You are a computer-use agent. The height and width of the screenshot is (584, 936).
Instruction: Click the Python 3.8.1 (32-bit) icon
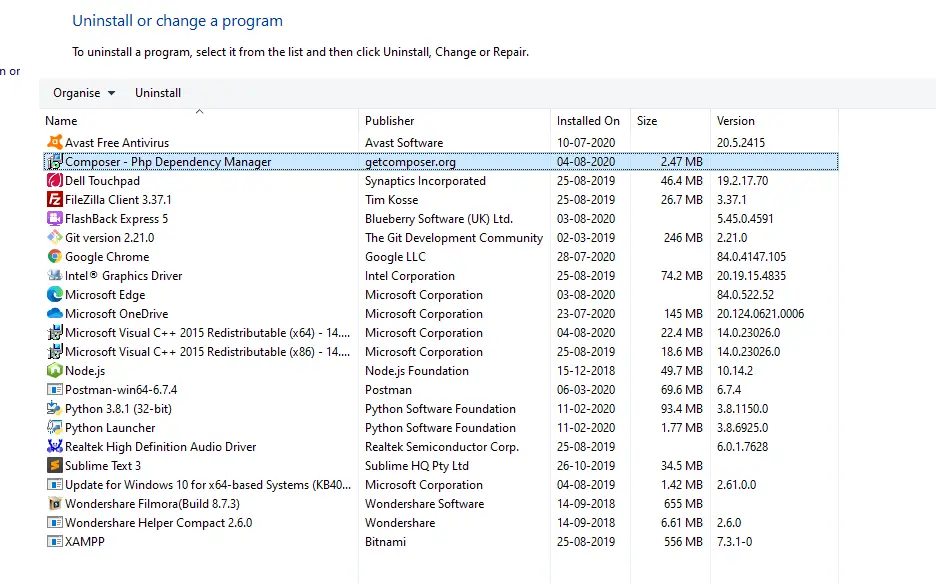pos(55,408)
